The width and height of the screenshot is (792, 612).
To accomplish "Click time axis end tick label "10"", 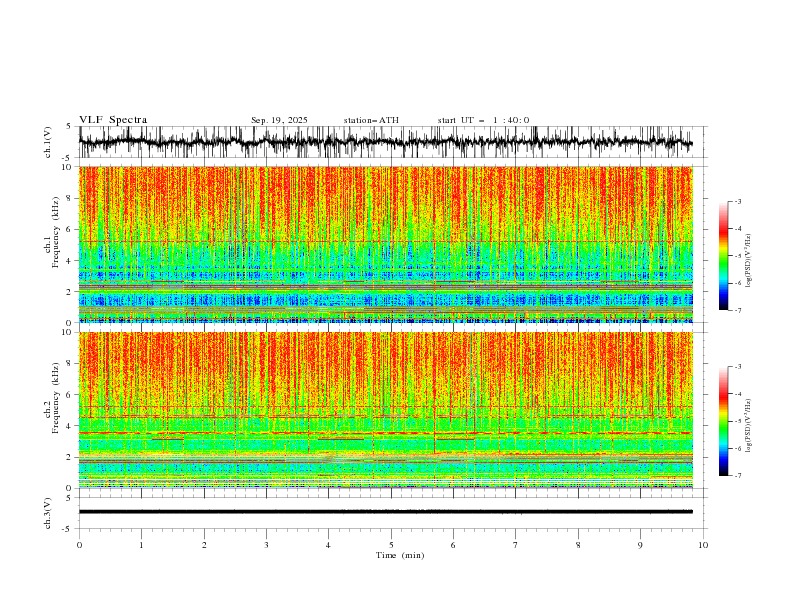I will click(x=703, y=545).
